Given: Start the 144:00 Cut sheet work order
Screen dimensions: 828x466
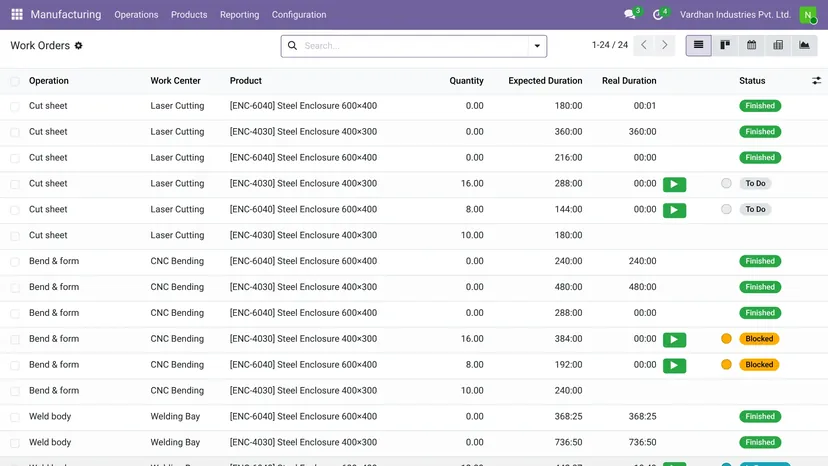Looking at the screenshot, I should click(x=674, y=210).
